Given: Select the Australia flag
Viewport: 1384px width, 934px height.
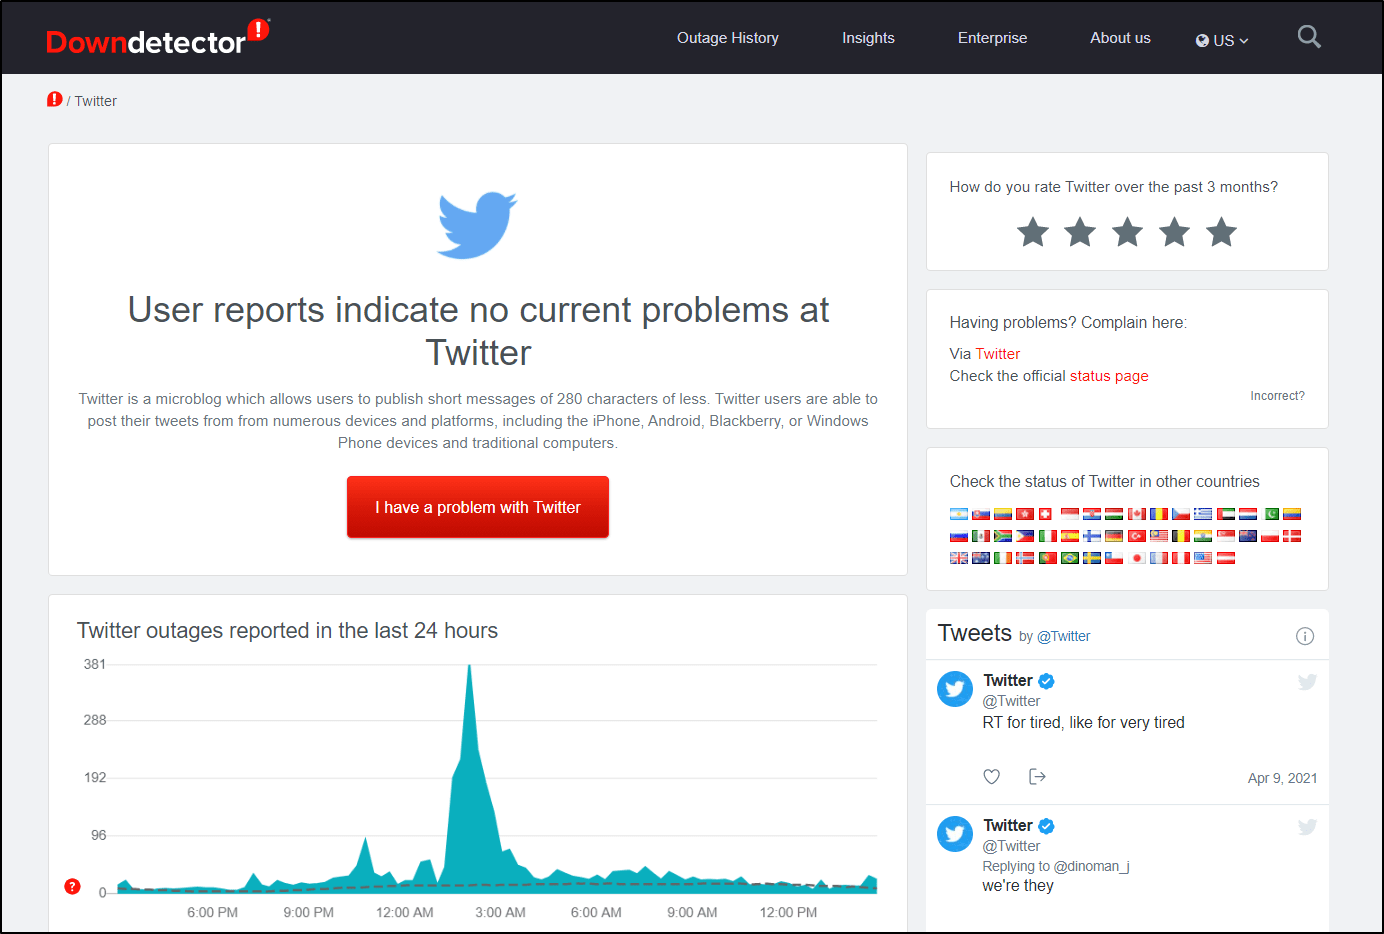Looking at the screenshot, I should [981, 558].
